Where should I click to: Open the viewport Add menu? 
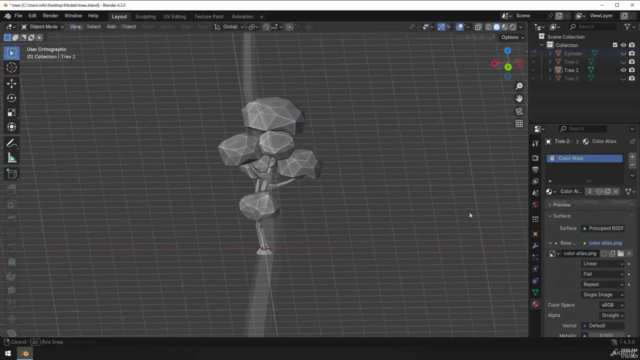(x=111, y=27)
